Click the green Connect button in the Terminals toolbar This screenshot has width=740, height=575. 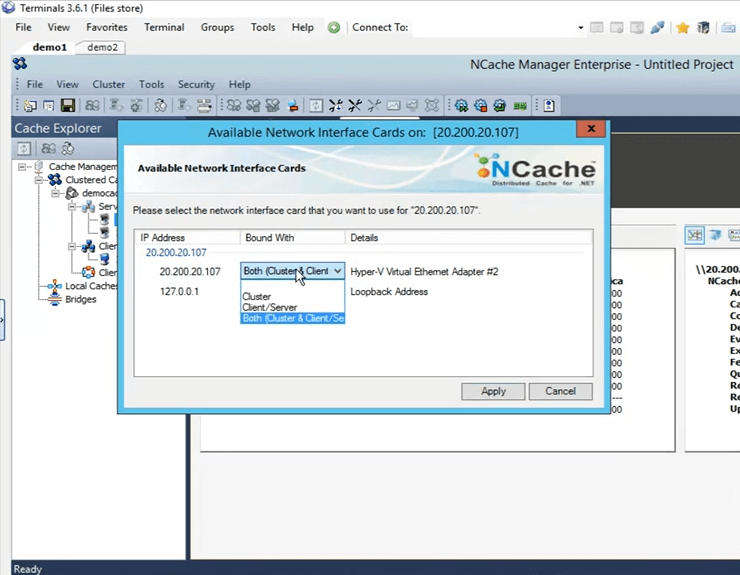pyautogui.click(x=334, y=27)
